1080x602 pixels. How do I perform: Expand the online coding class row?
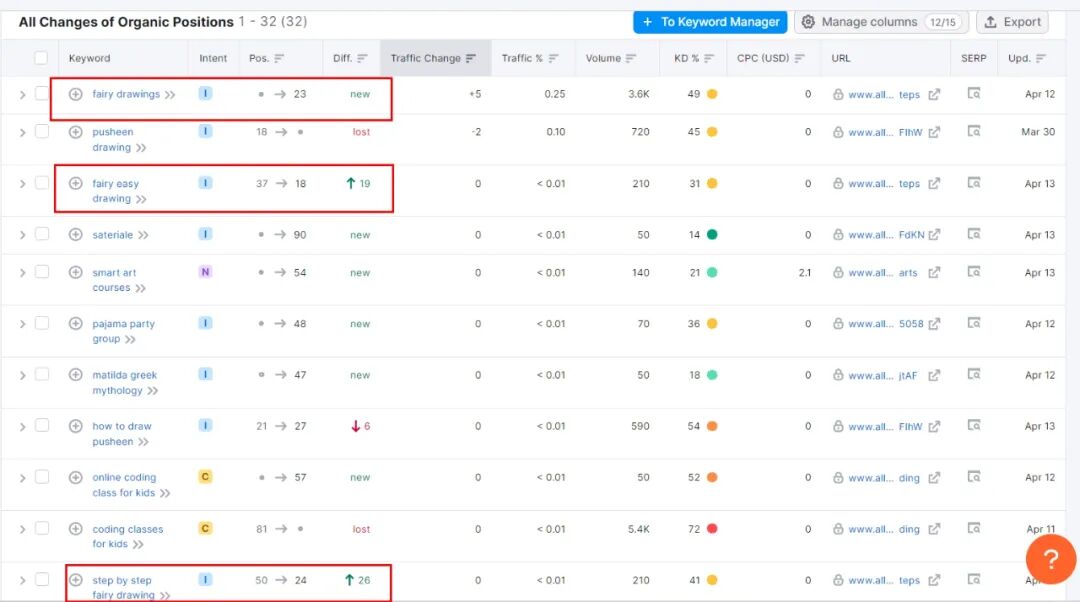click(x=22, y=478)
